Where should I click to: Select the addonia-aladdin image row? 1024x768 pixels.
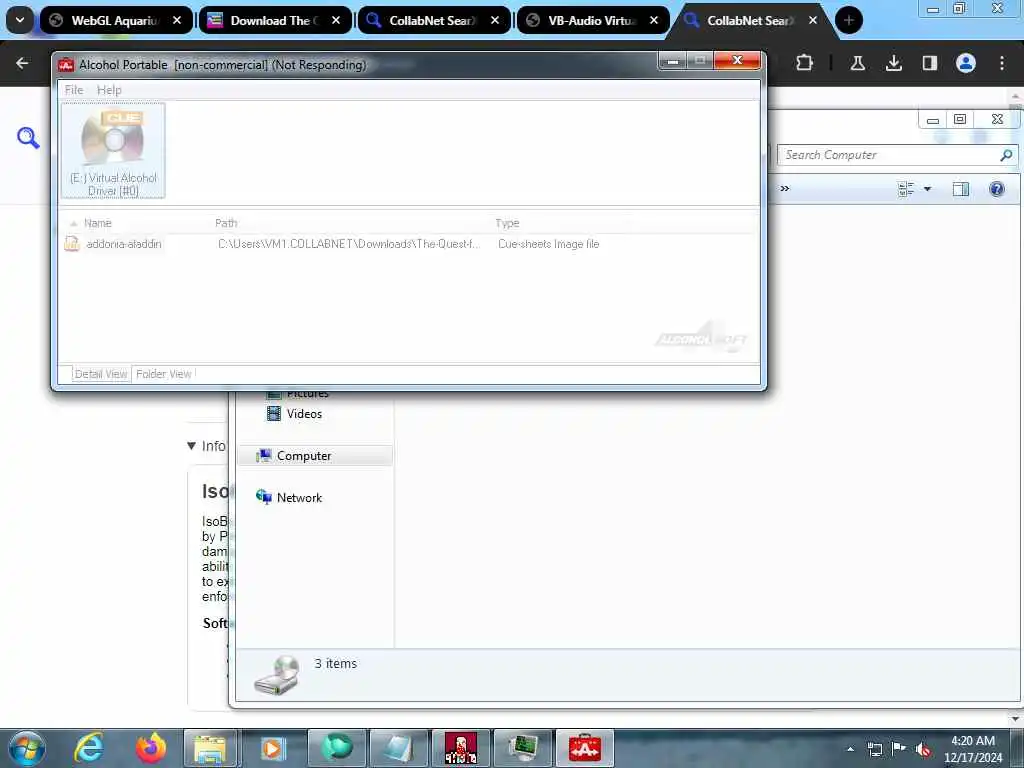410,244
